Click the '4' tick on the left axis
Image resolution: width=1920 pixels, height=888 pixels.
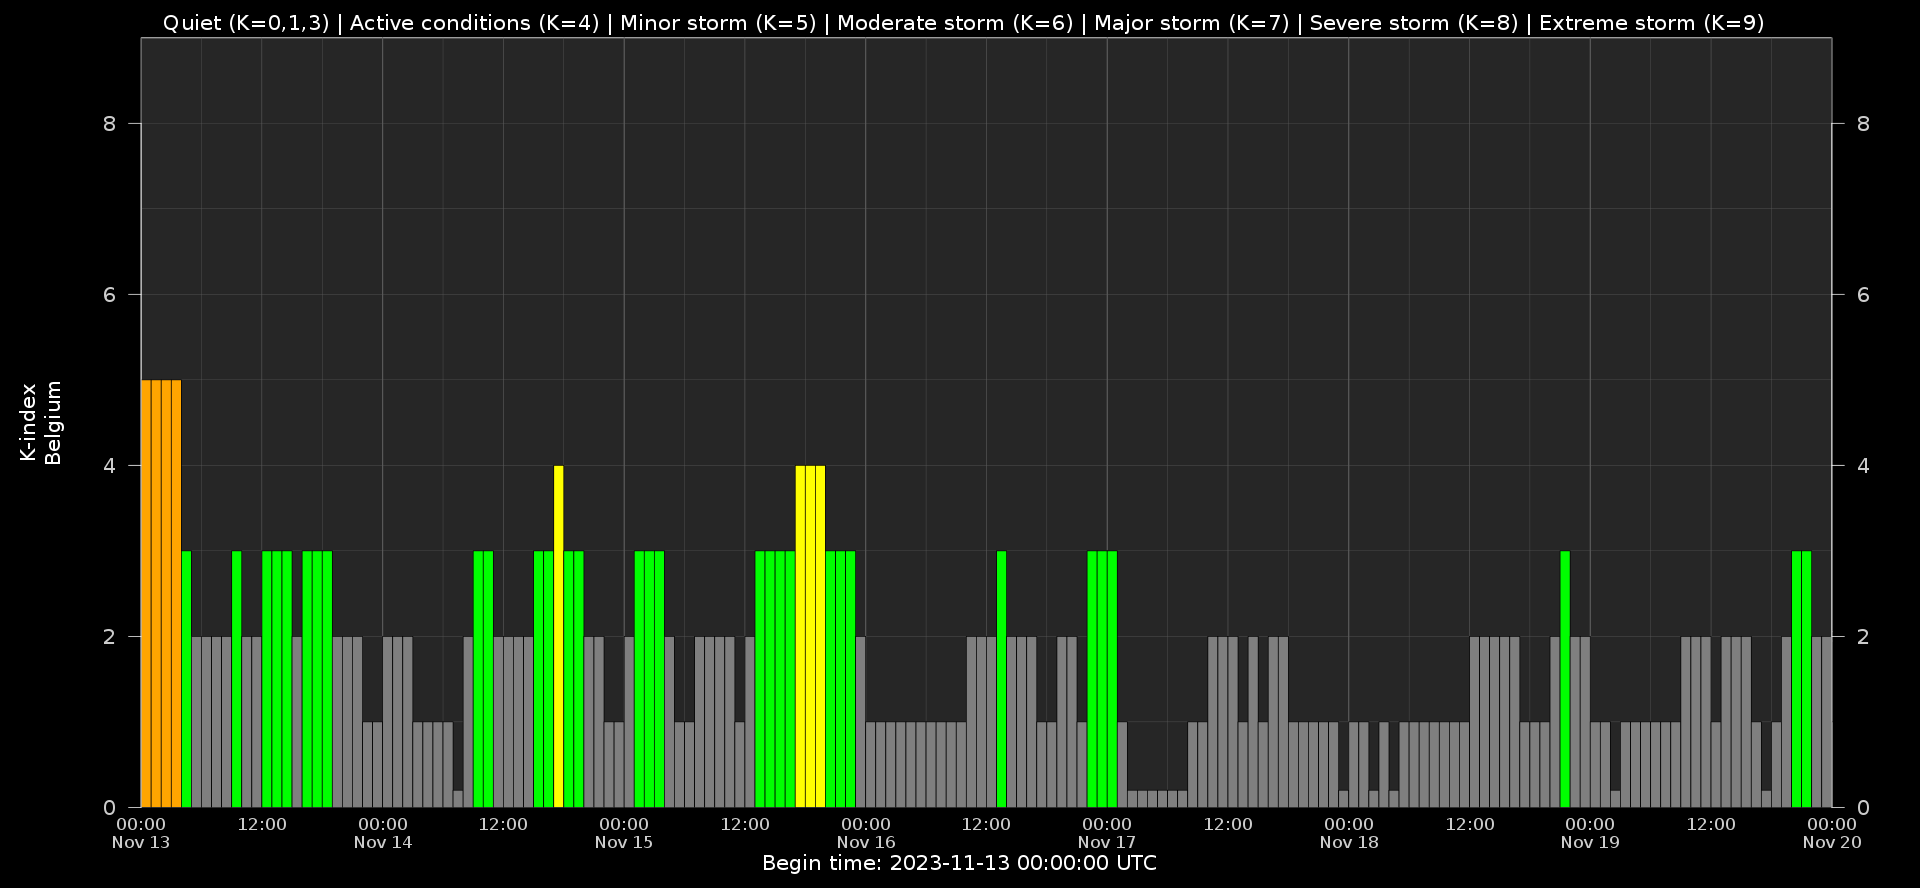pos(110,466)
